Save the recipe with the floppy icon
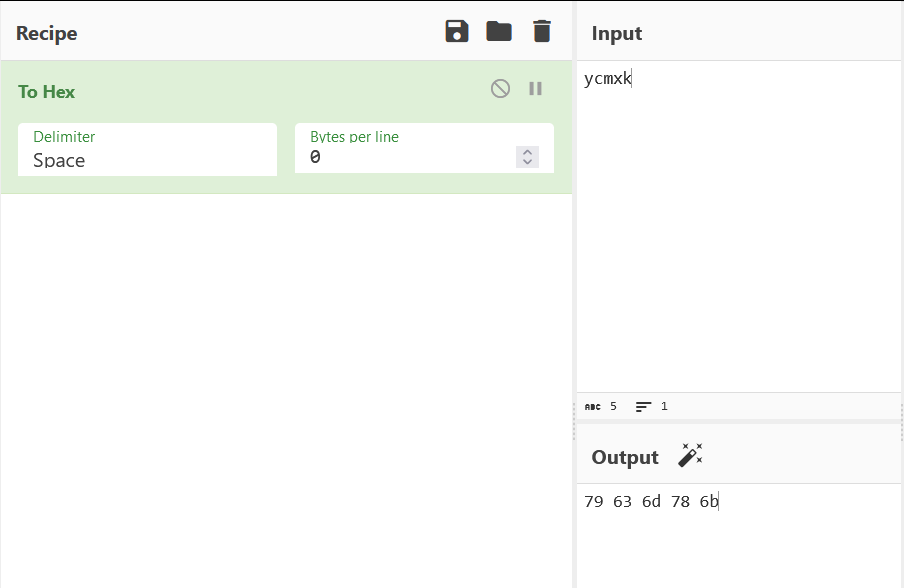This screenshot has width=904, height=588. click(457, 31)
